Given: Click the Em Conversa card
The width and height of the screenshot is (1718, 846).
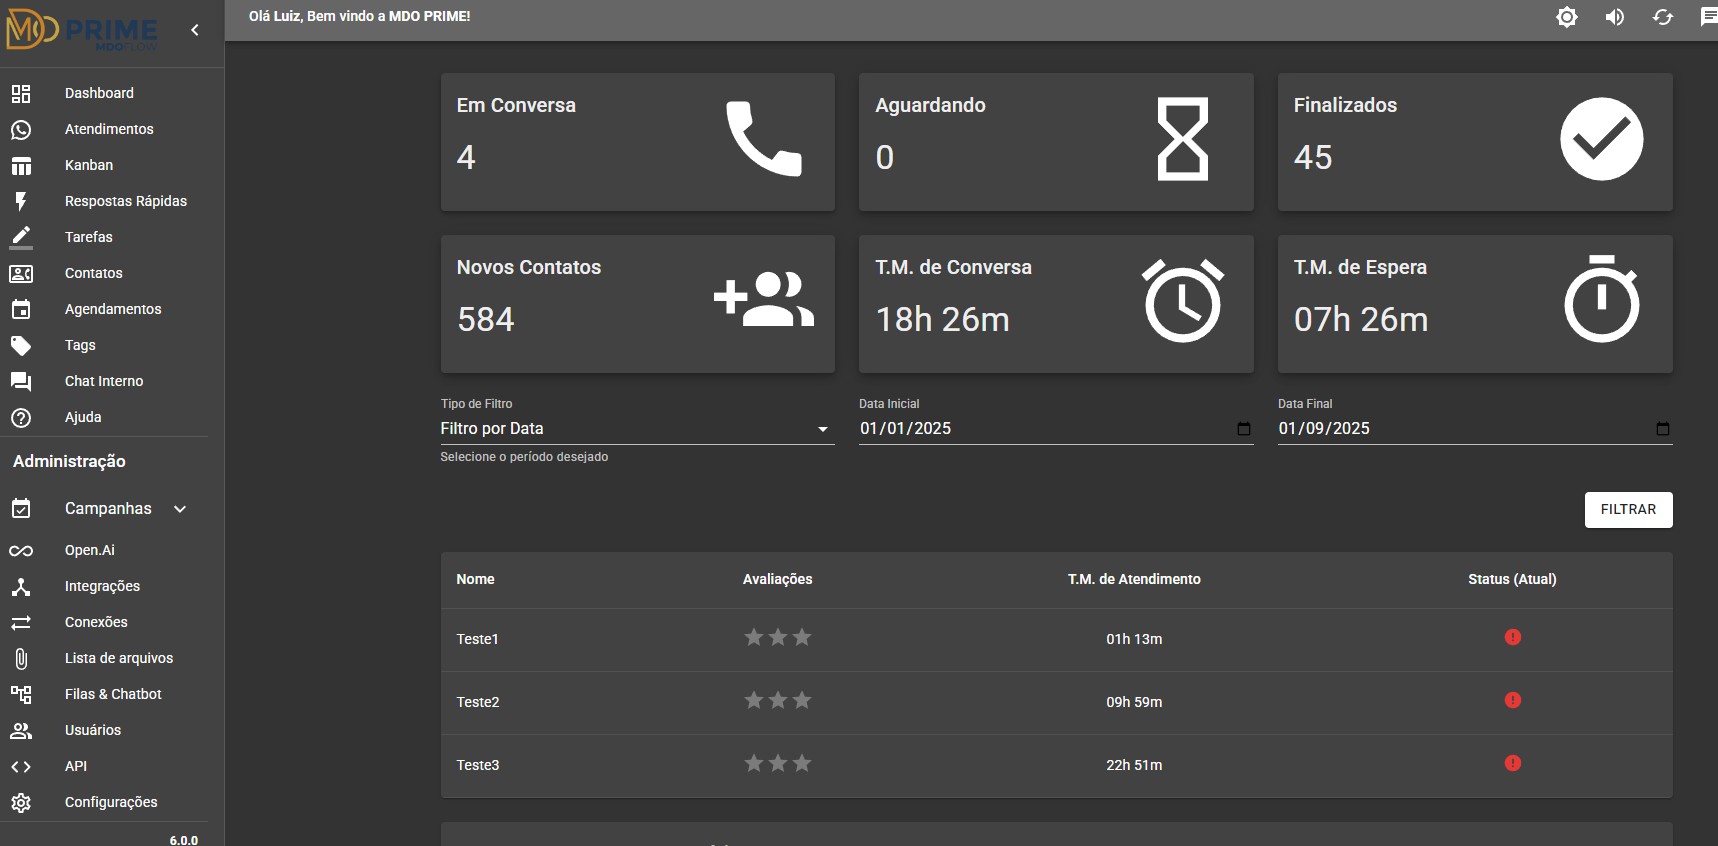Looking at the screenshot, I should 638,142.
